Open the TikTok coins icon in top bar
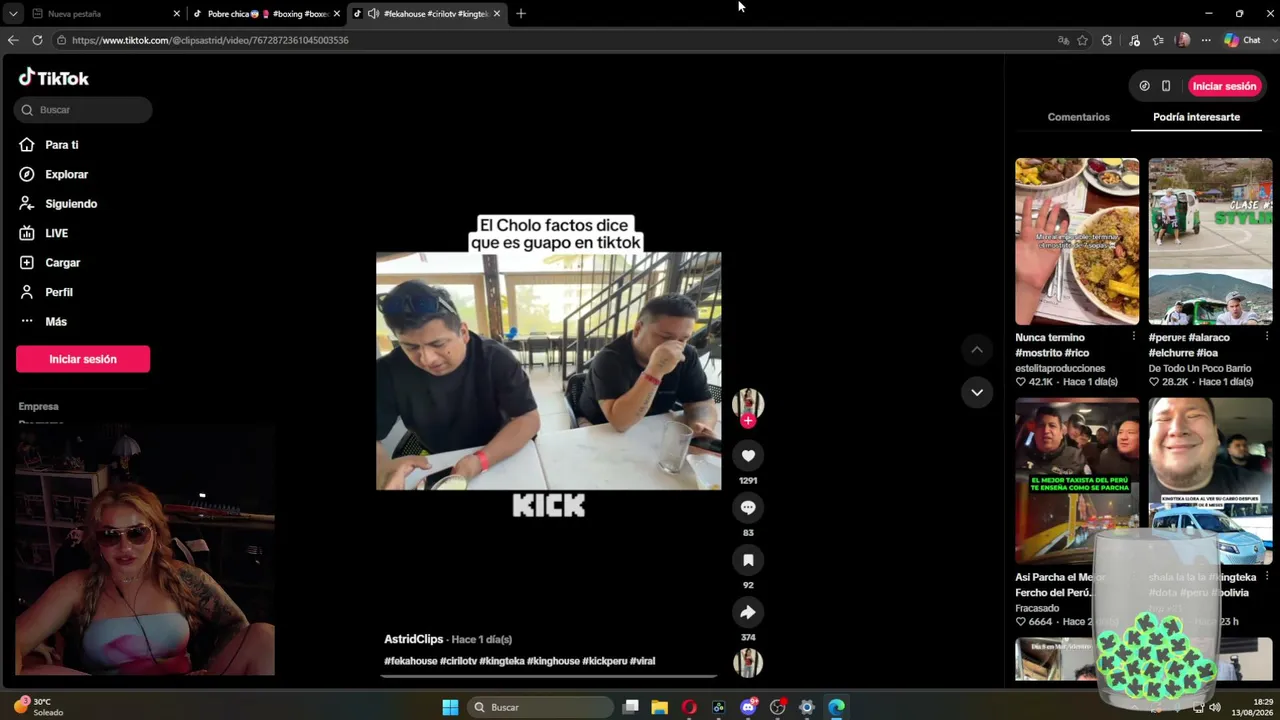The width and height of the screenshot is (1280, 720). (1145, 86)
